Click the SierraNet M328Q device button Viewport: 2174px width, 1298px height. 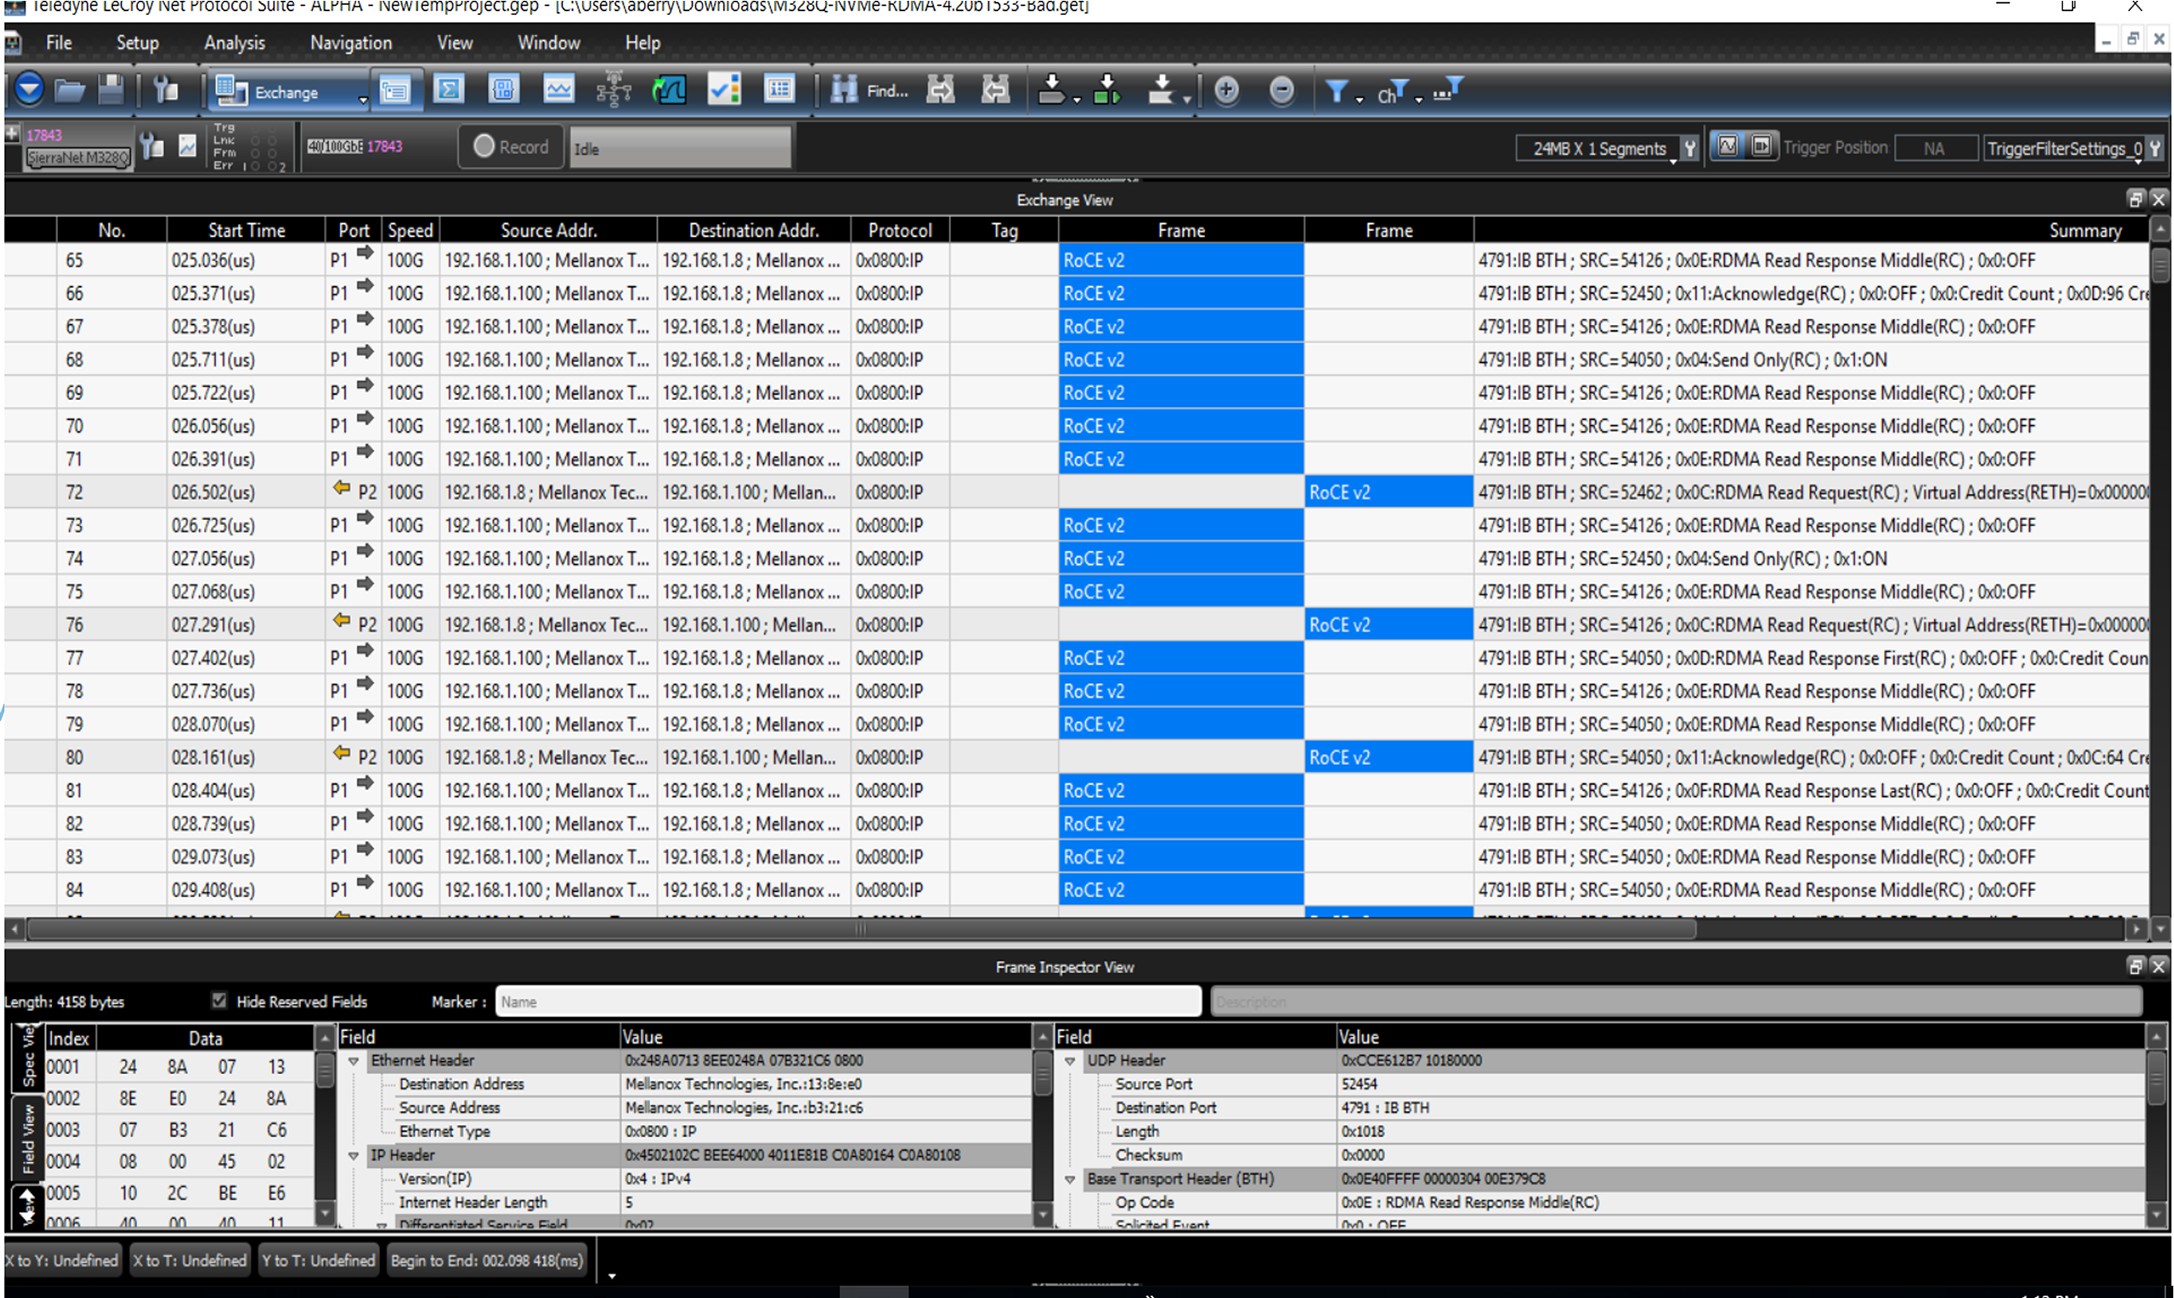(x=79, y=158)
